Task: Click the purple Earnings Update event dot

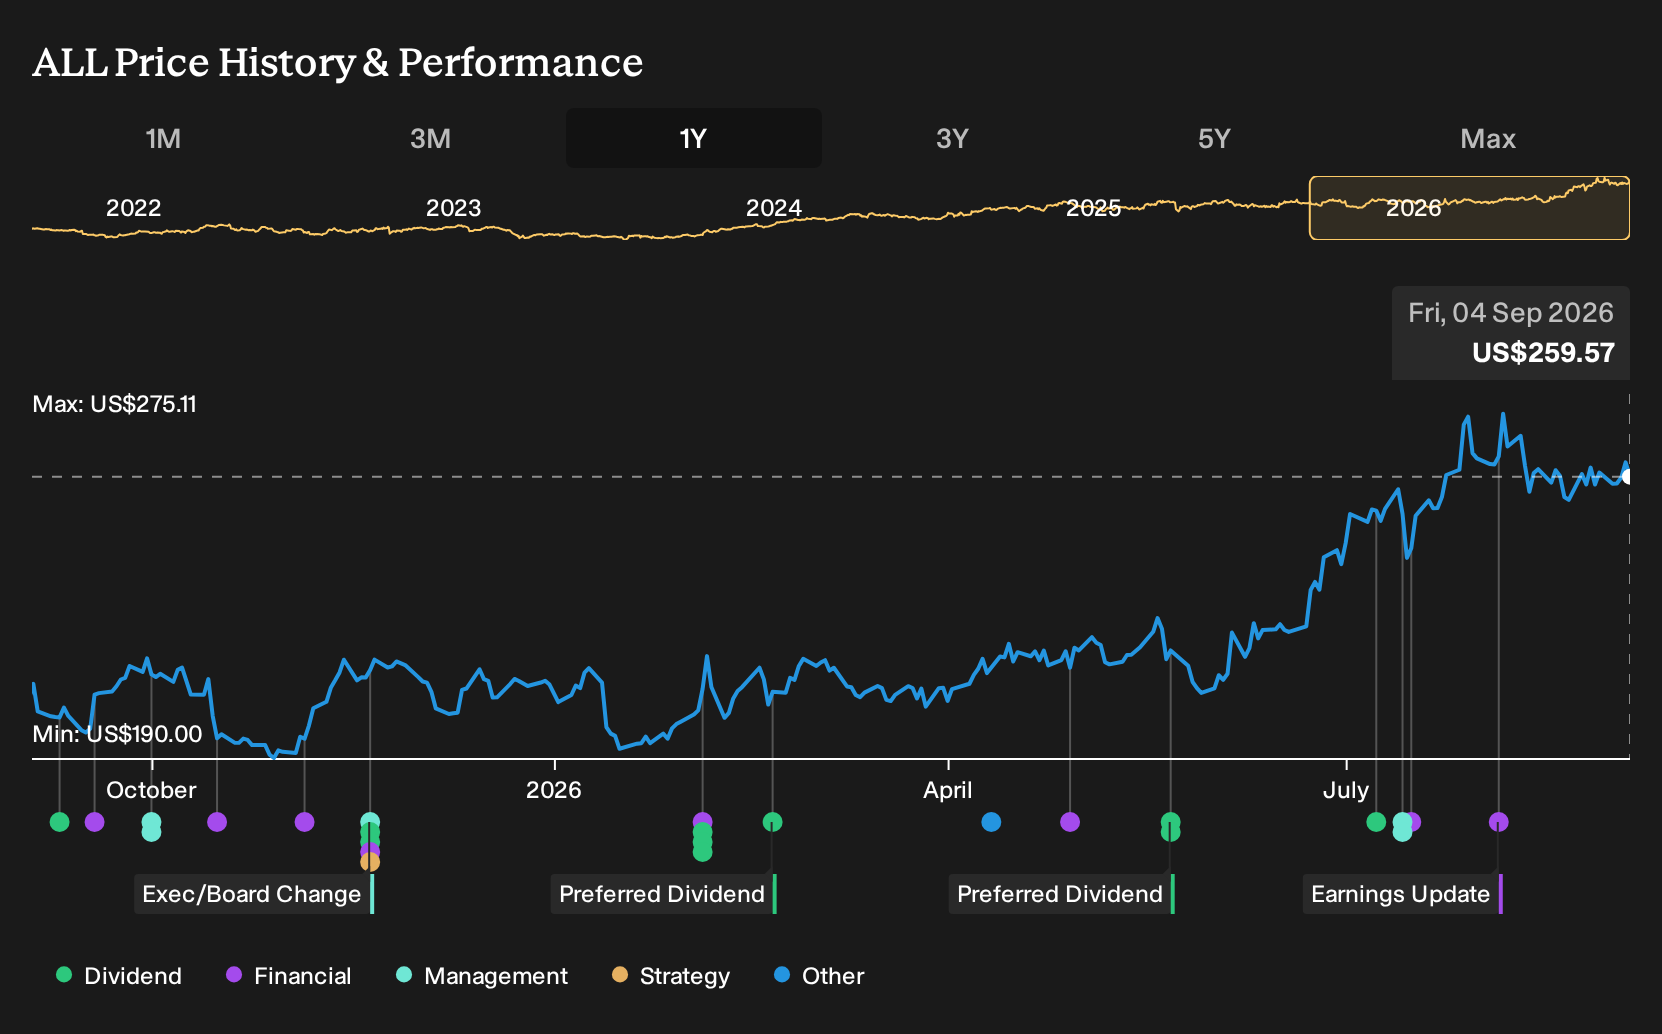Action: pyautogui.click(x=1498, y=822)
